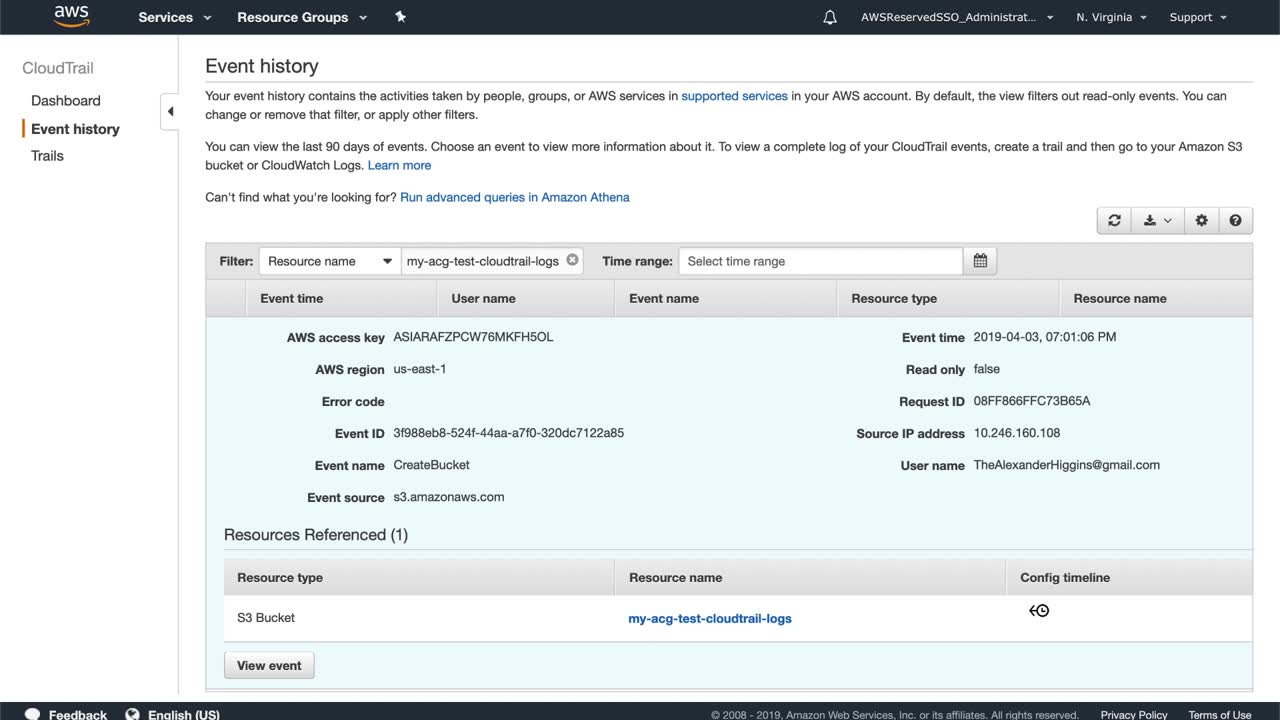Viewport: 1280px width, 720px height.
Task: Clear the my-acg-test-cloudtrail-logs filter value
Action: pos(572,260)
